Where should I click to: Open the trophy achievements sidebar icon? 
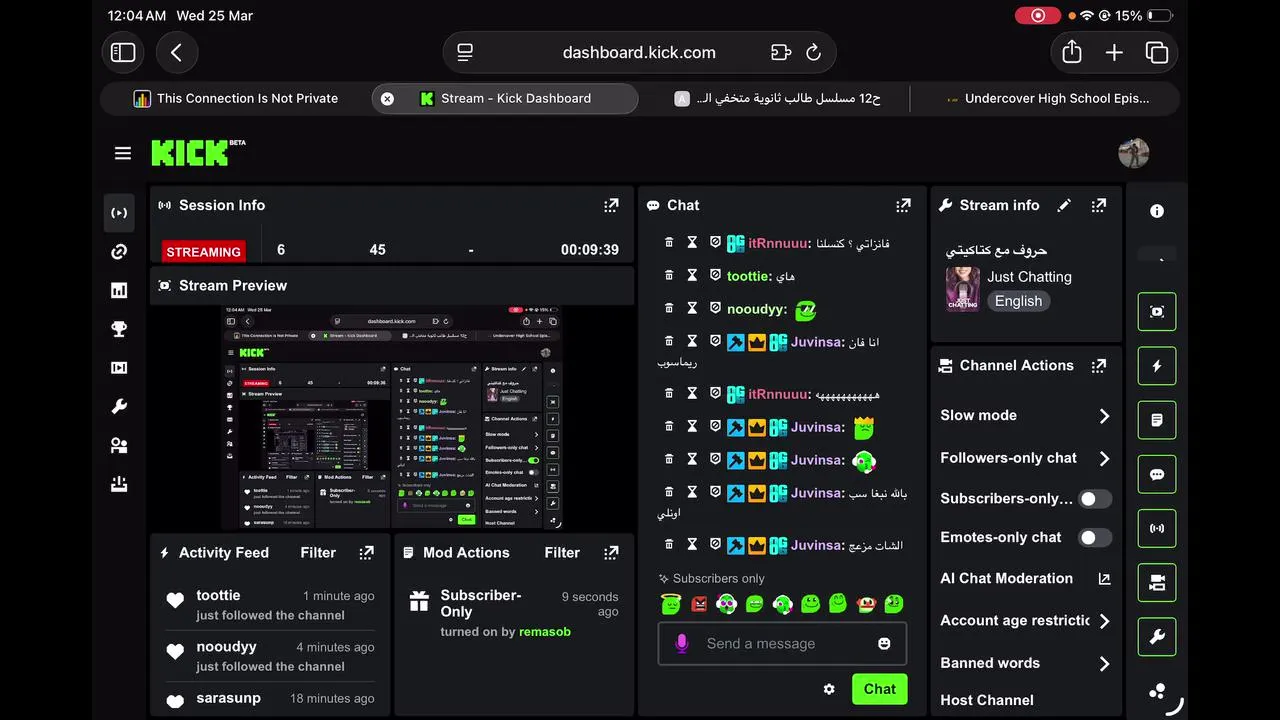coord(119,329)
